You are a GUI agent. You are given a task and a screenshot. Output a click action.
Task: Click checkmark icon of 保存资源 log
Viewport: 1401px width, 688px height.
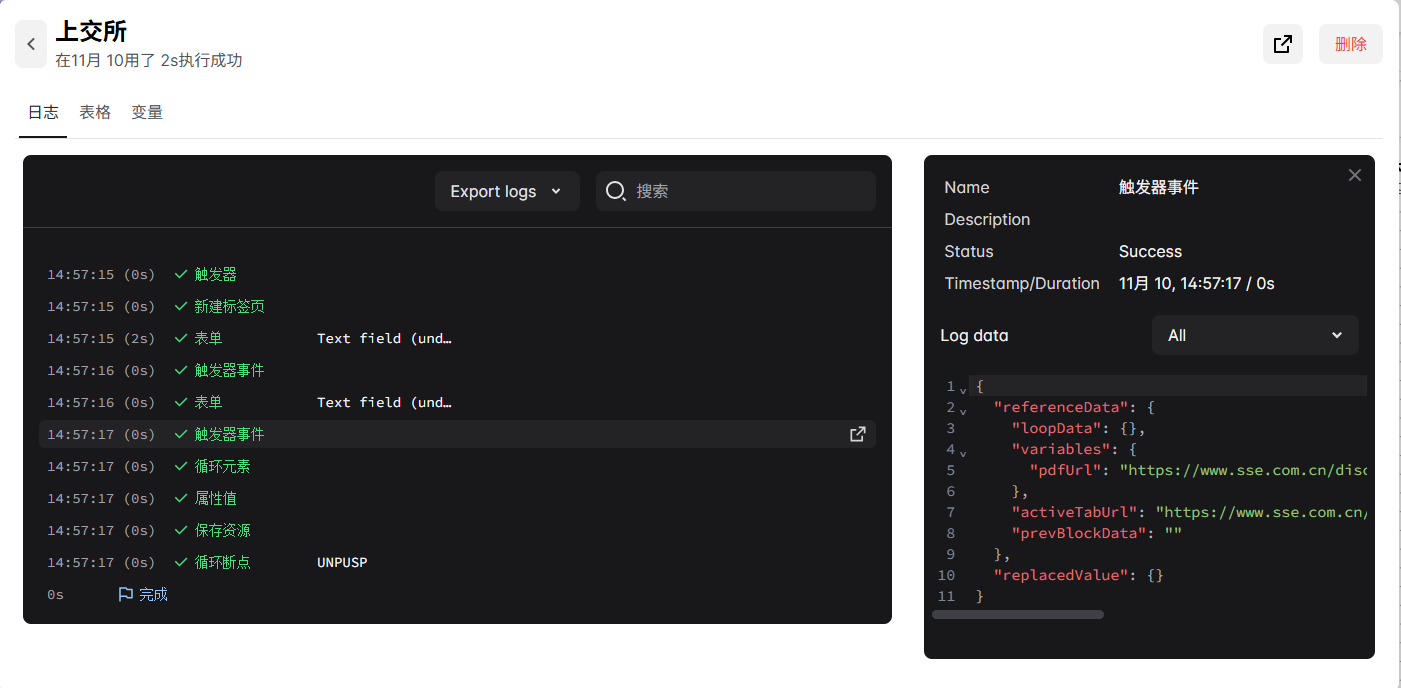[181, 530]
